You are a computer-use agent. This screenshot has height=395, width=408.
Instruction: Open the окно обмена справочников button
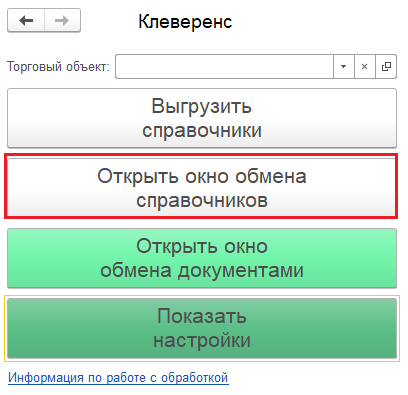click(201, 187)
